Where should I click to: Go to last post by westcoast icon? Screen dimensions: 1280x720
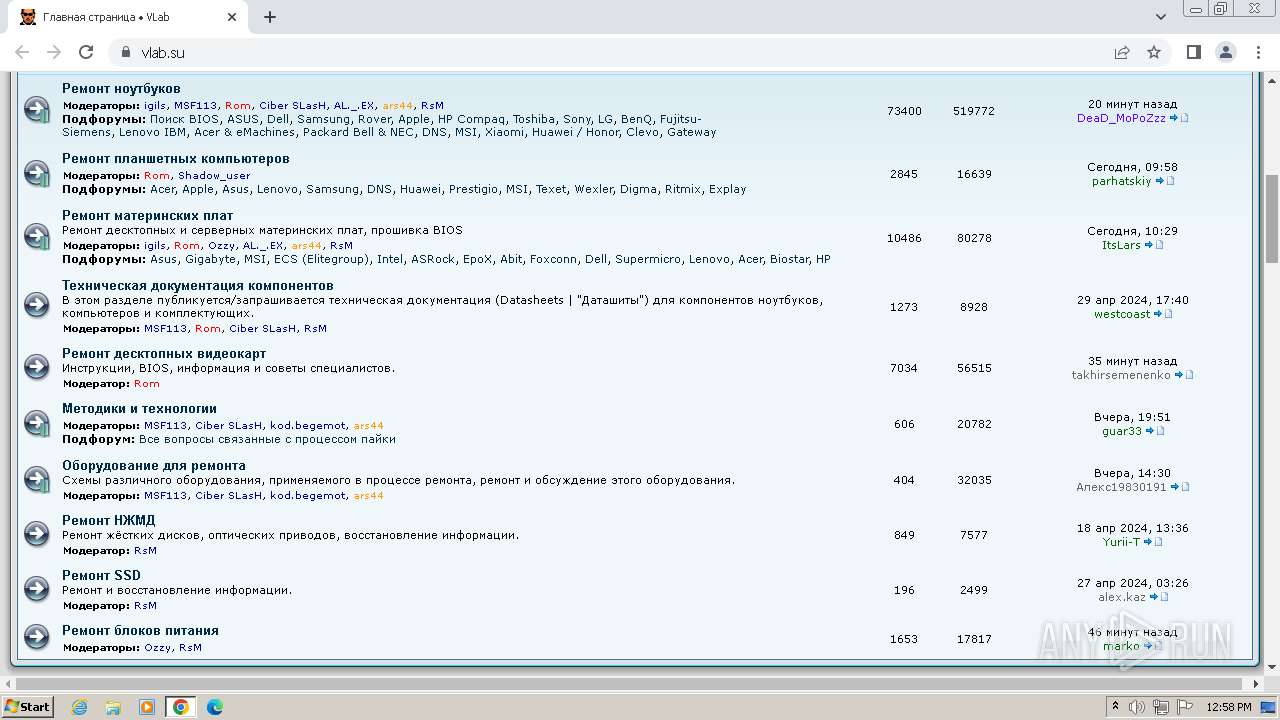tap(1163, 314)
